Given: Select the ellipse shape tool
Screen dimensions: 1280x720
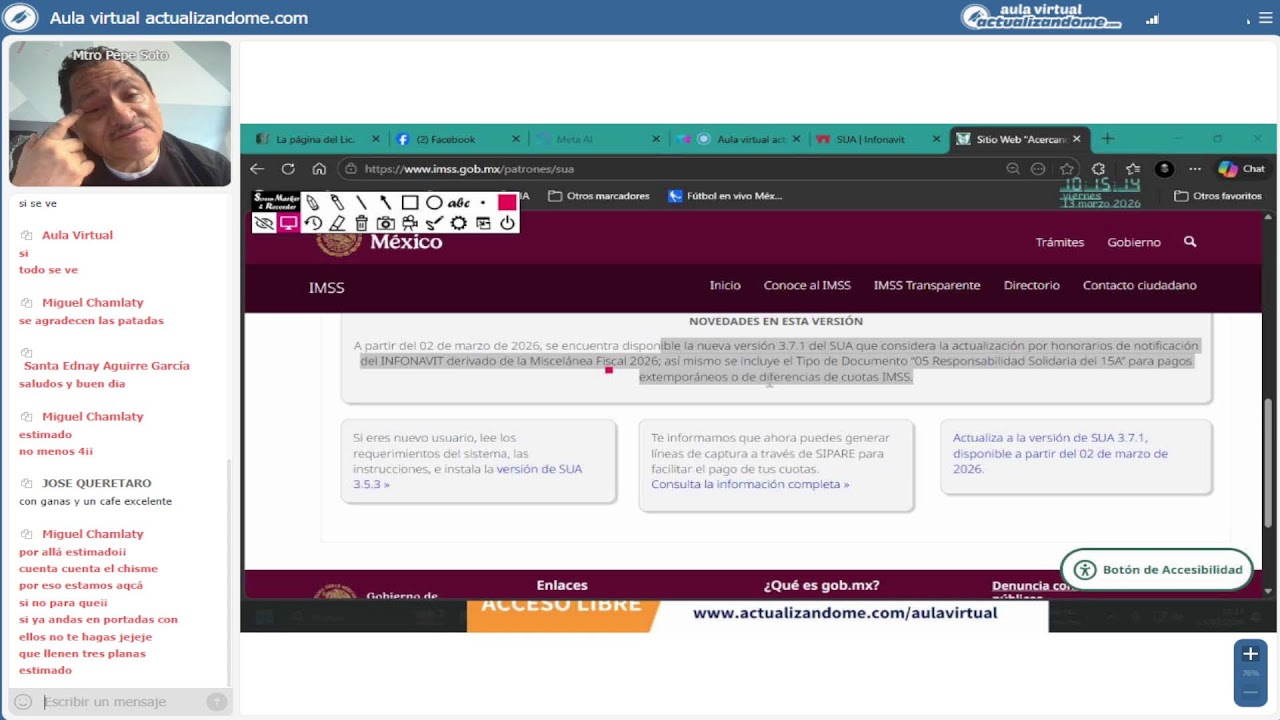Looking at the screenshot, I should (x=434, y=202).
